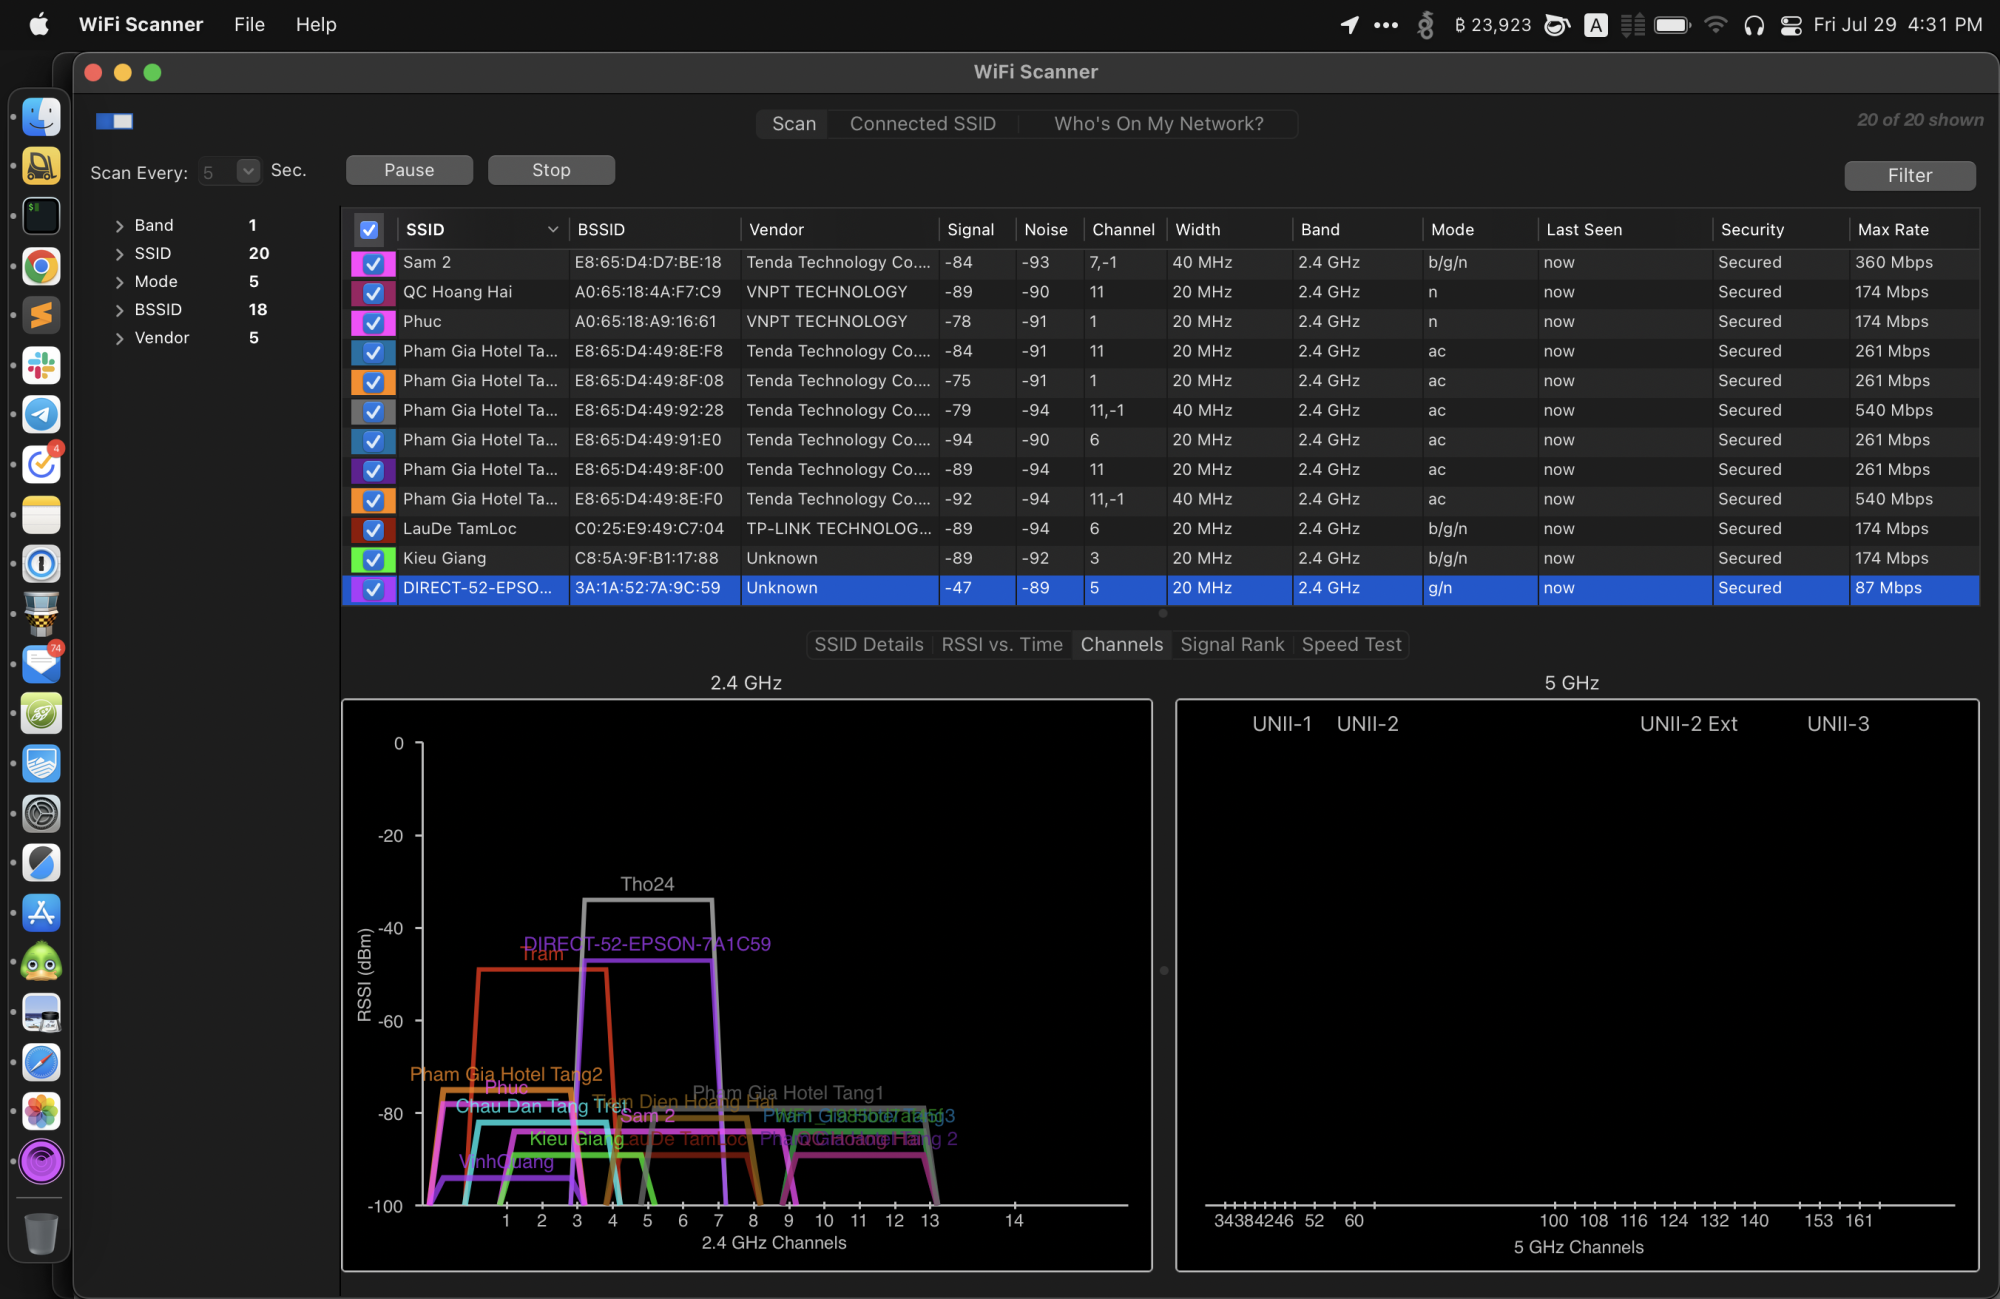The width and height of the screenshot is (2000, 1299).
Task: Uncheck the Sam 2 network checkbox
Action: pos(374,263)
